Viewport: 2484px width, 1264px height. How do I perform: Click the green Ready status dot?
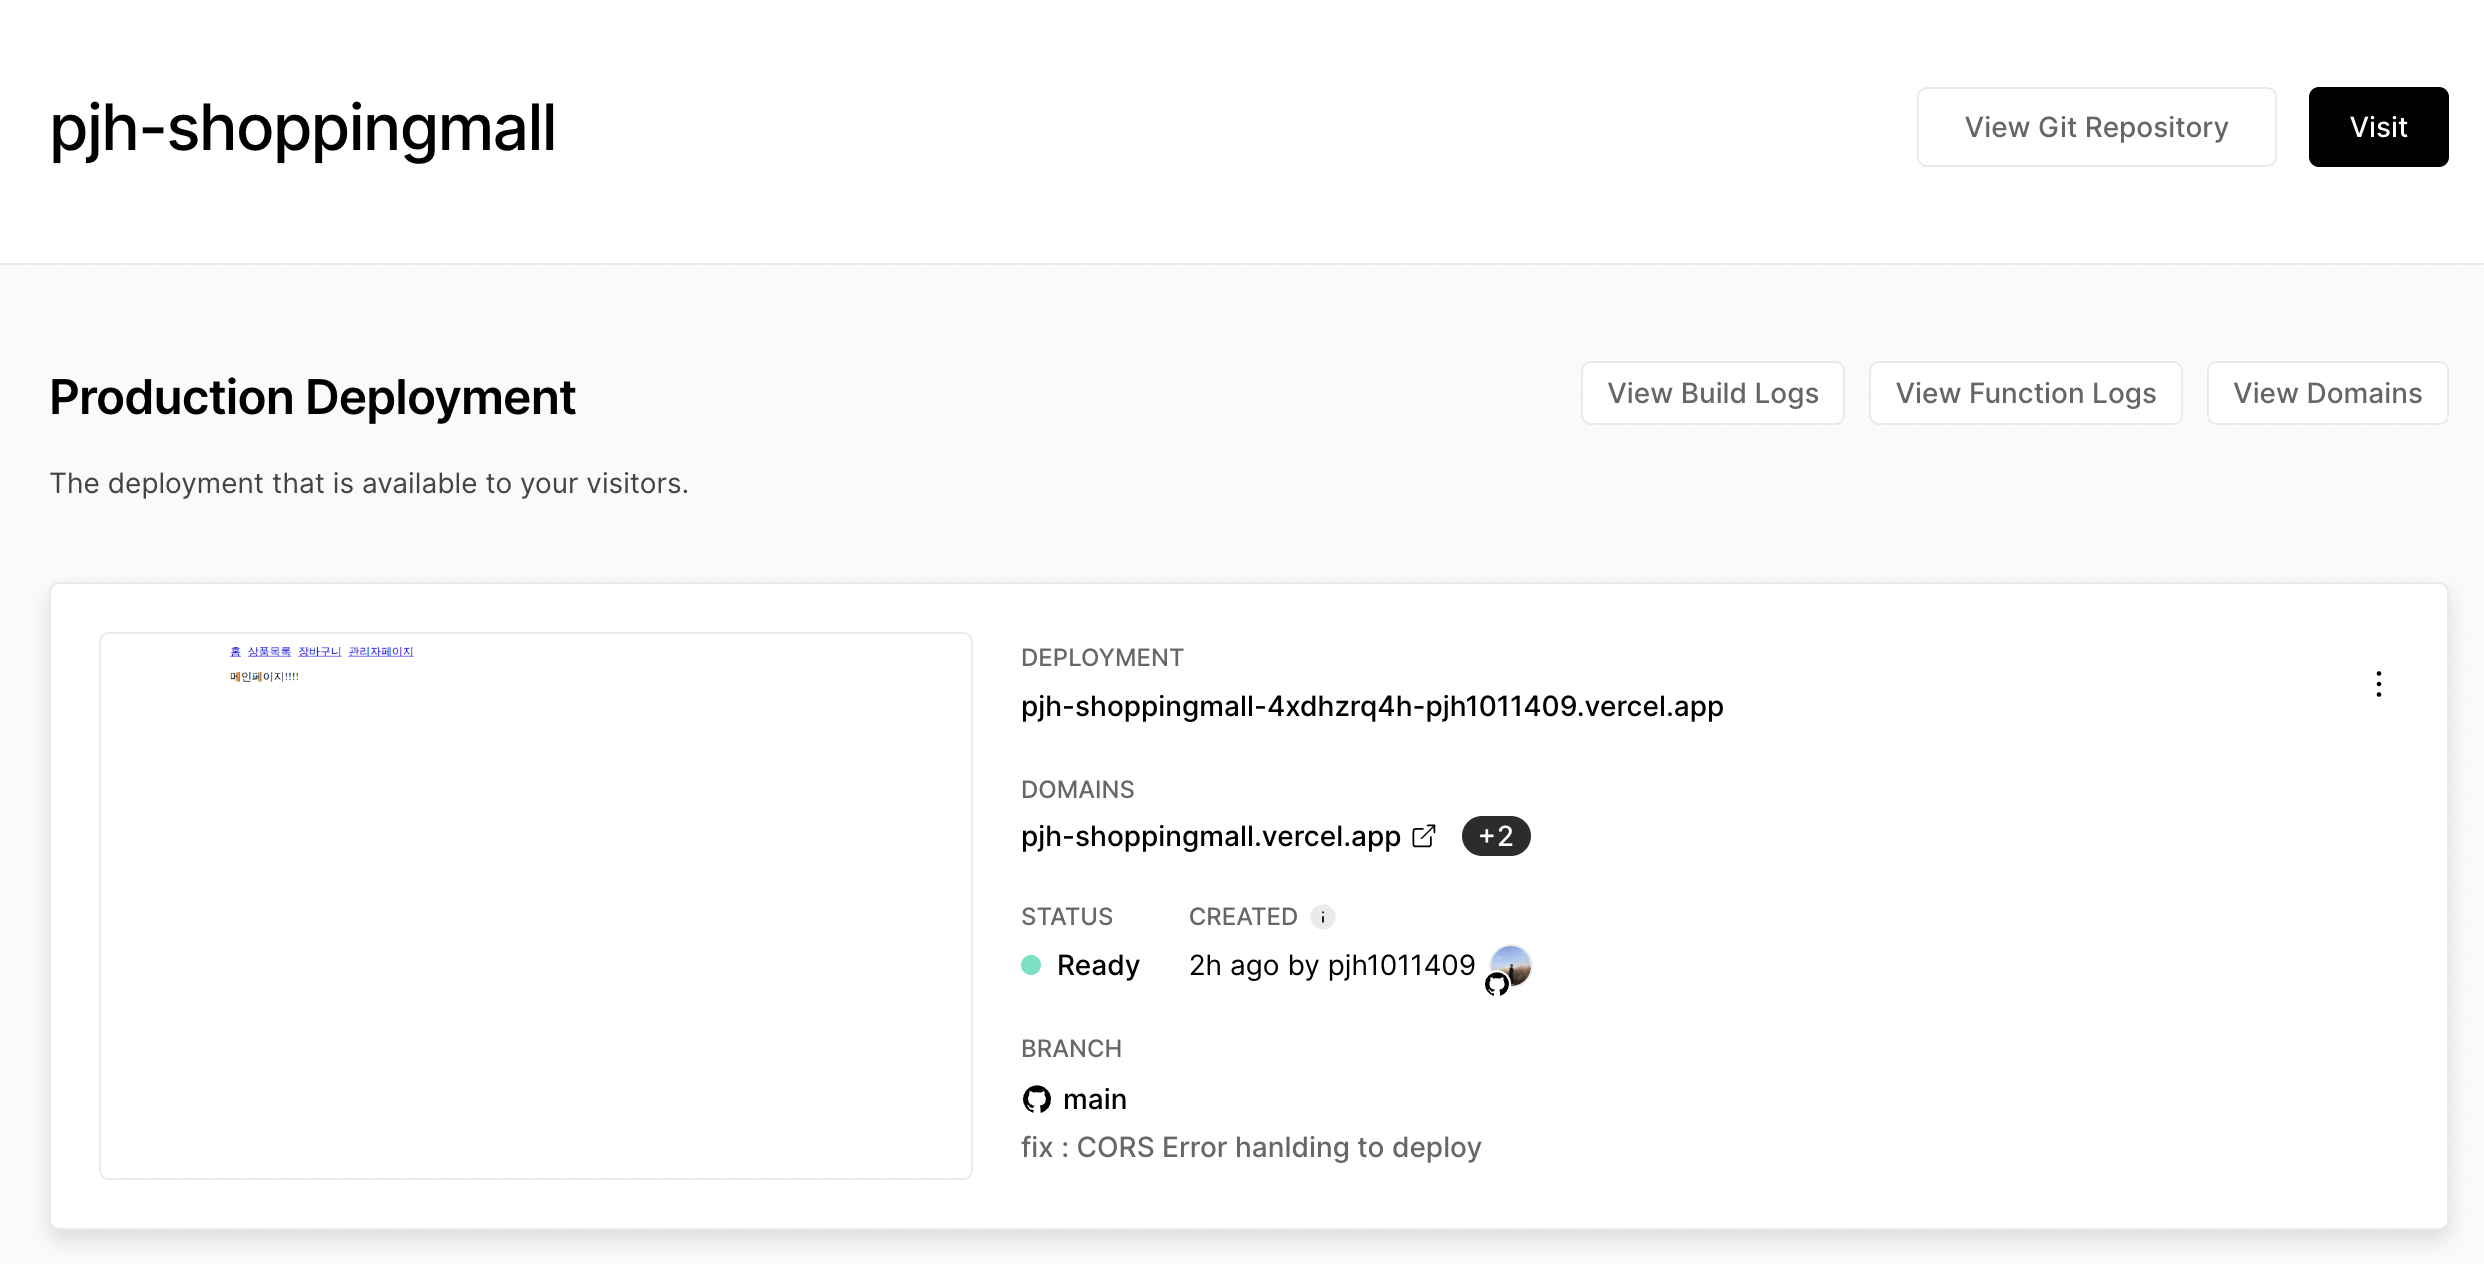[x=1031, y=965]
